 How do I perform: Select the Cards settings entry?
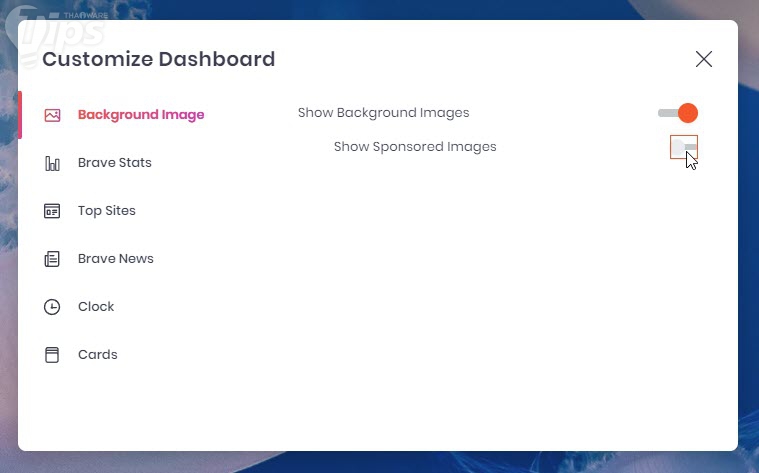click(97, 354)
